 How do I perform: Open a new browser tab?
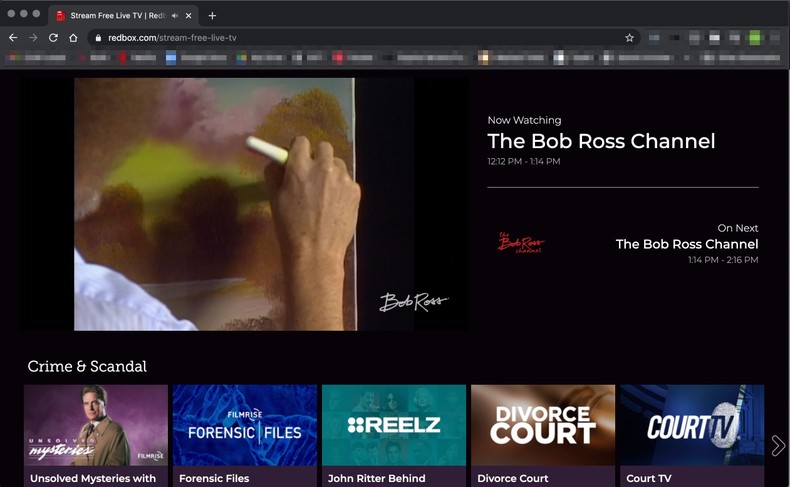click(x=212, y=15)
